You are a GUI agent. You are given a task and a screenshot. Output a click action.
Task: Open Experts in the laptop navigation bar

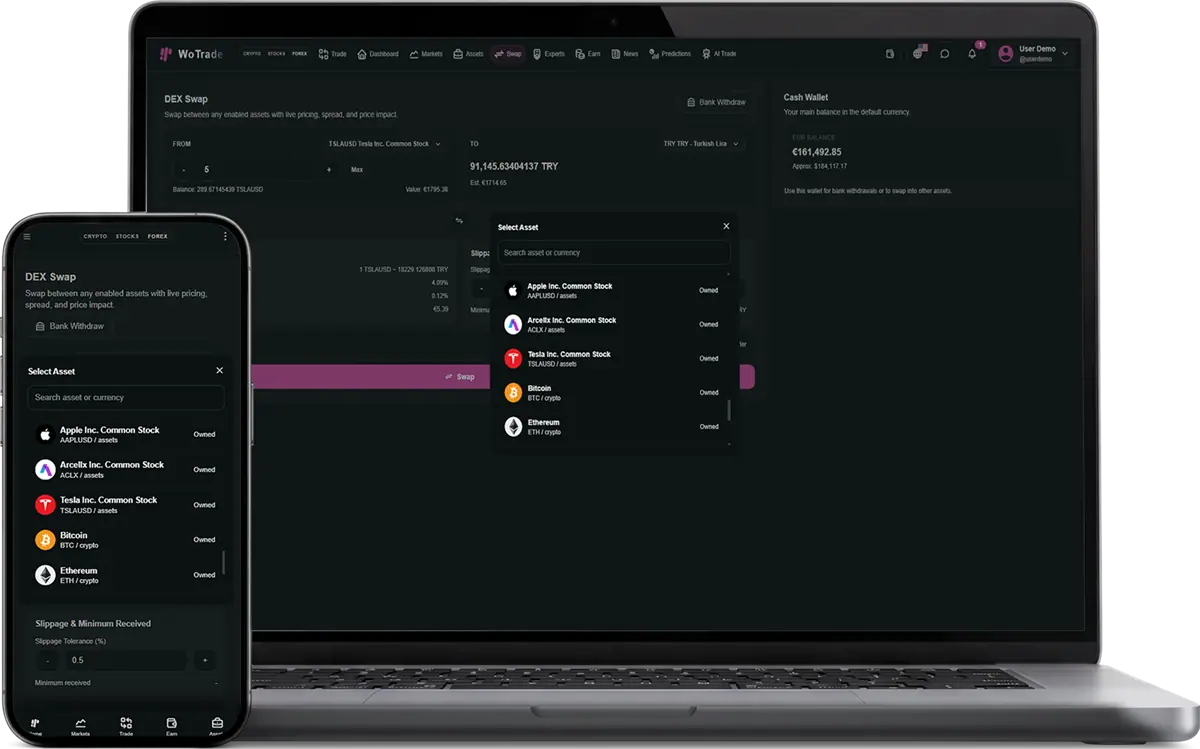click(549, 54)
